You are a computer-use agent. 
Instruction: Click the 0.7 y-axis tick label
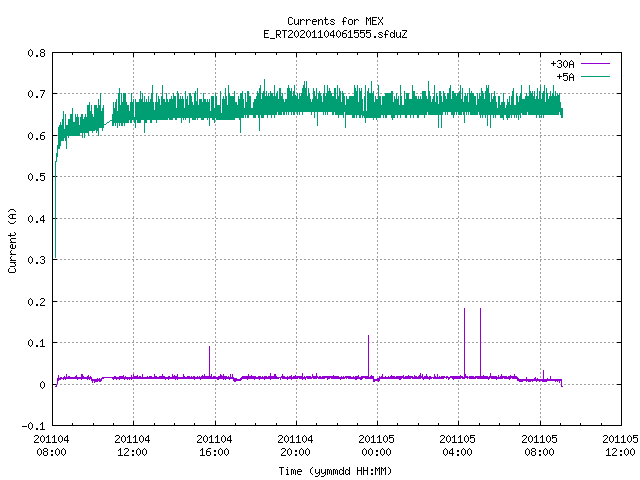pos(36,94)
